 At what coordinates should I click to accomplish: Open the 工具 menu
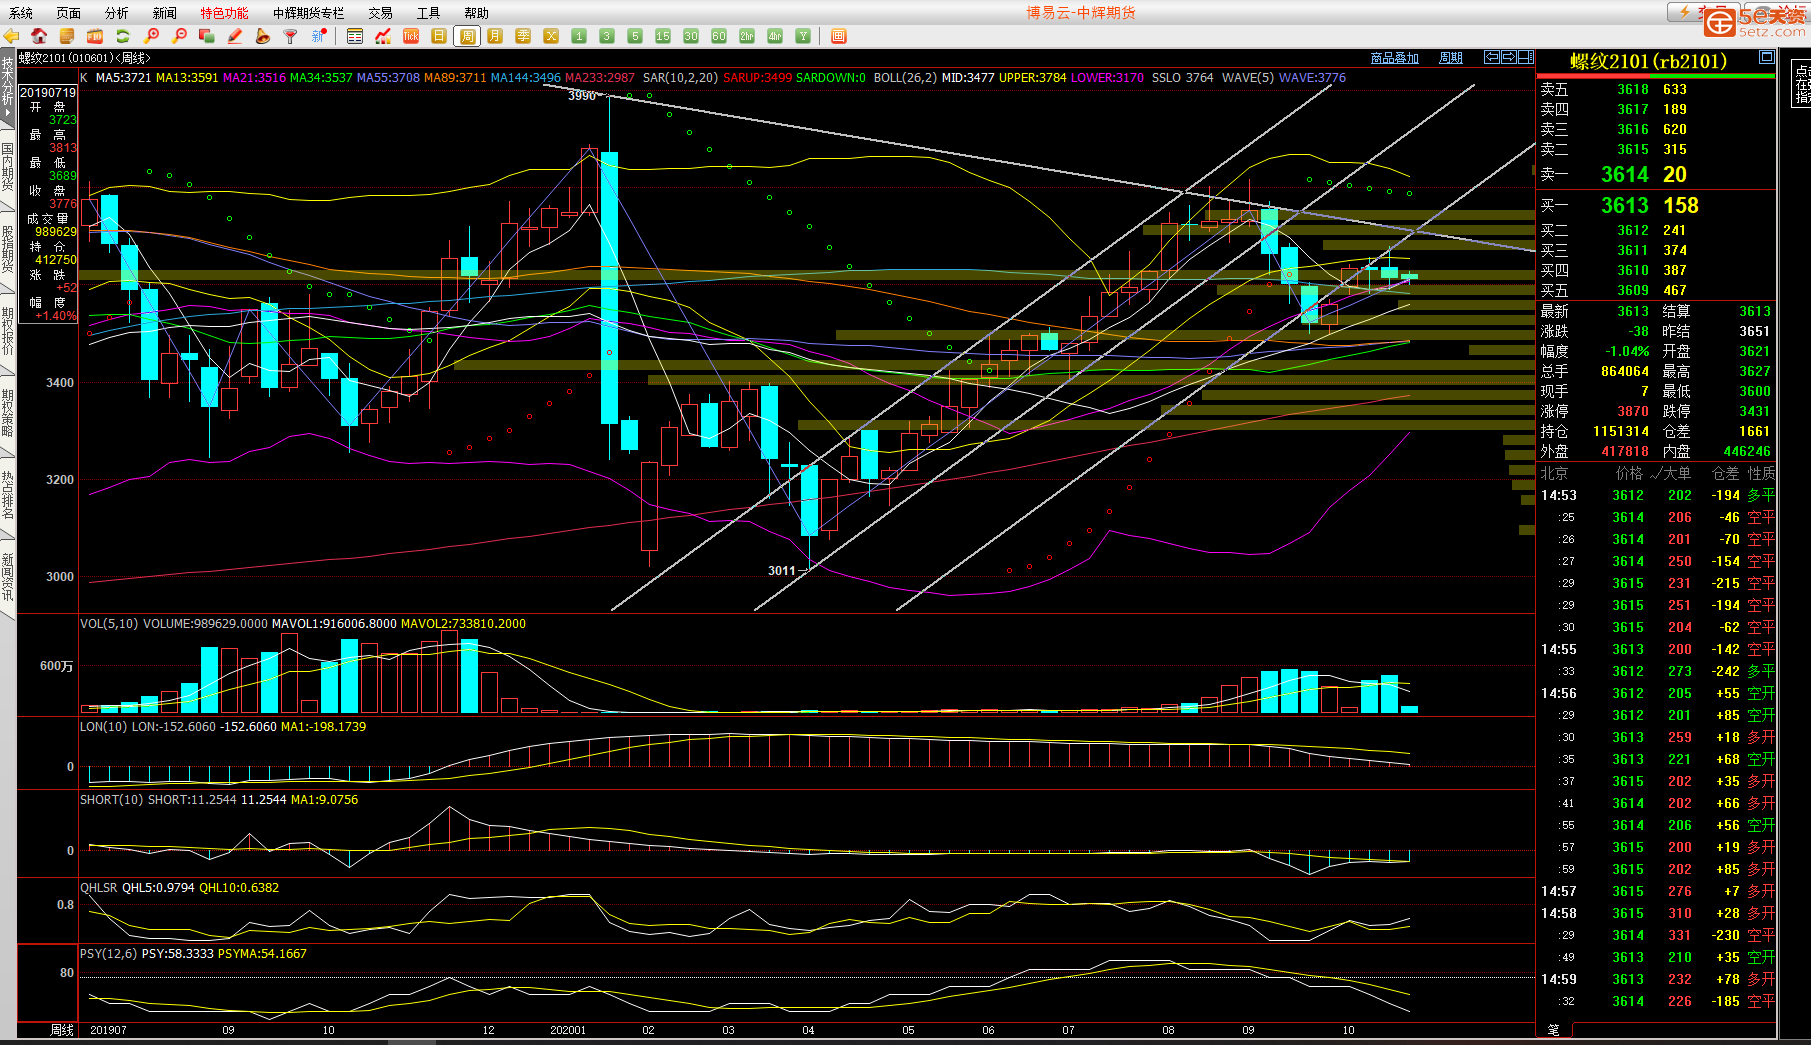coord(429,13)
